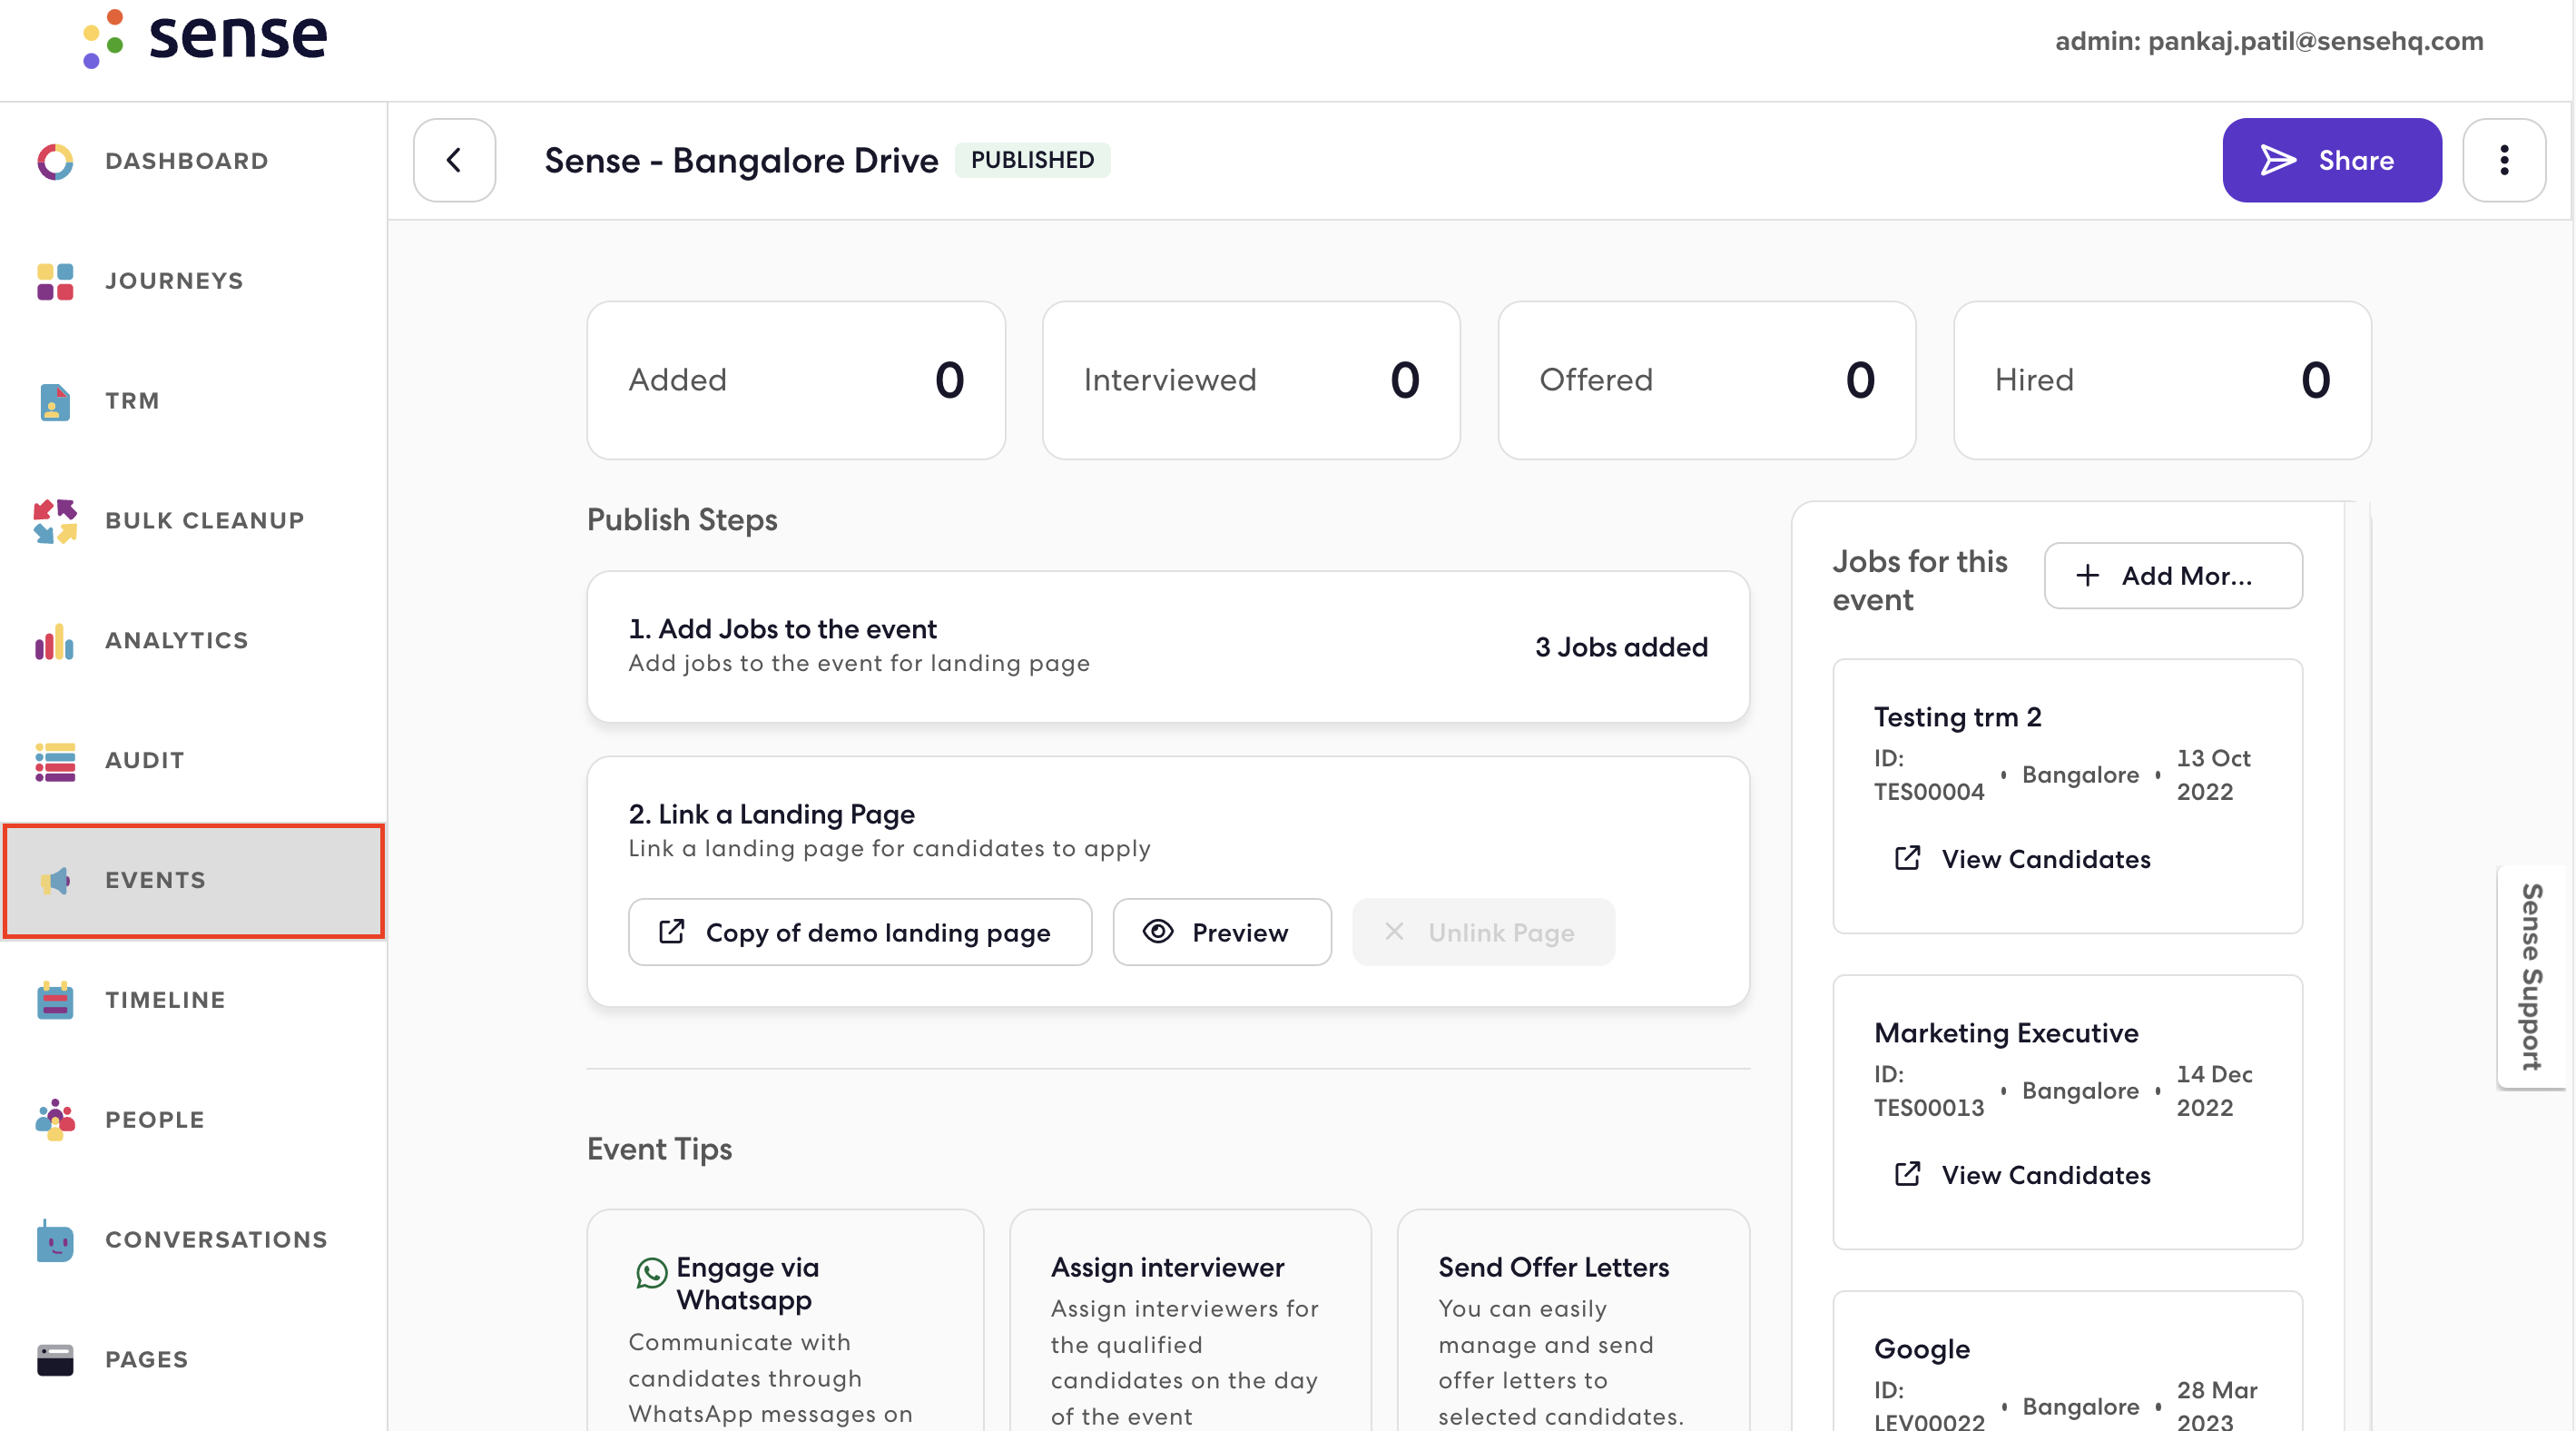This screenshot has width=2576, height=1431.
Task: Click the Added count card
Action: point(796,380)
